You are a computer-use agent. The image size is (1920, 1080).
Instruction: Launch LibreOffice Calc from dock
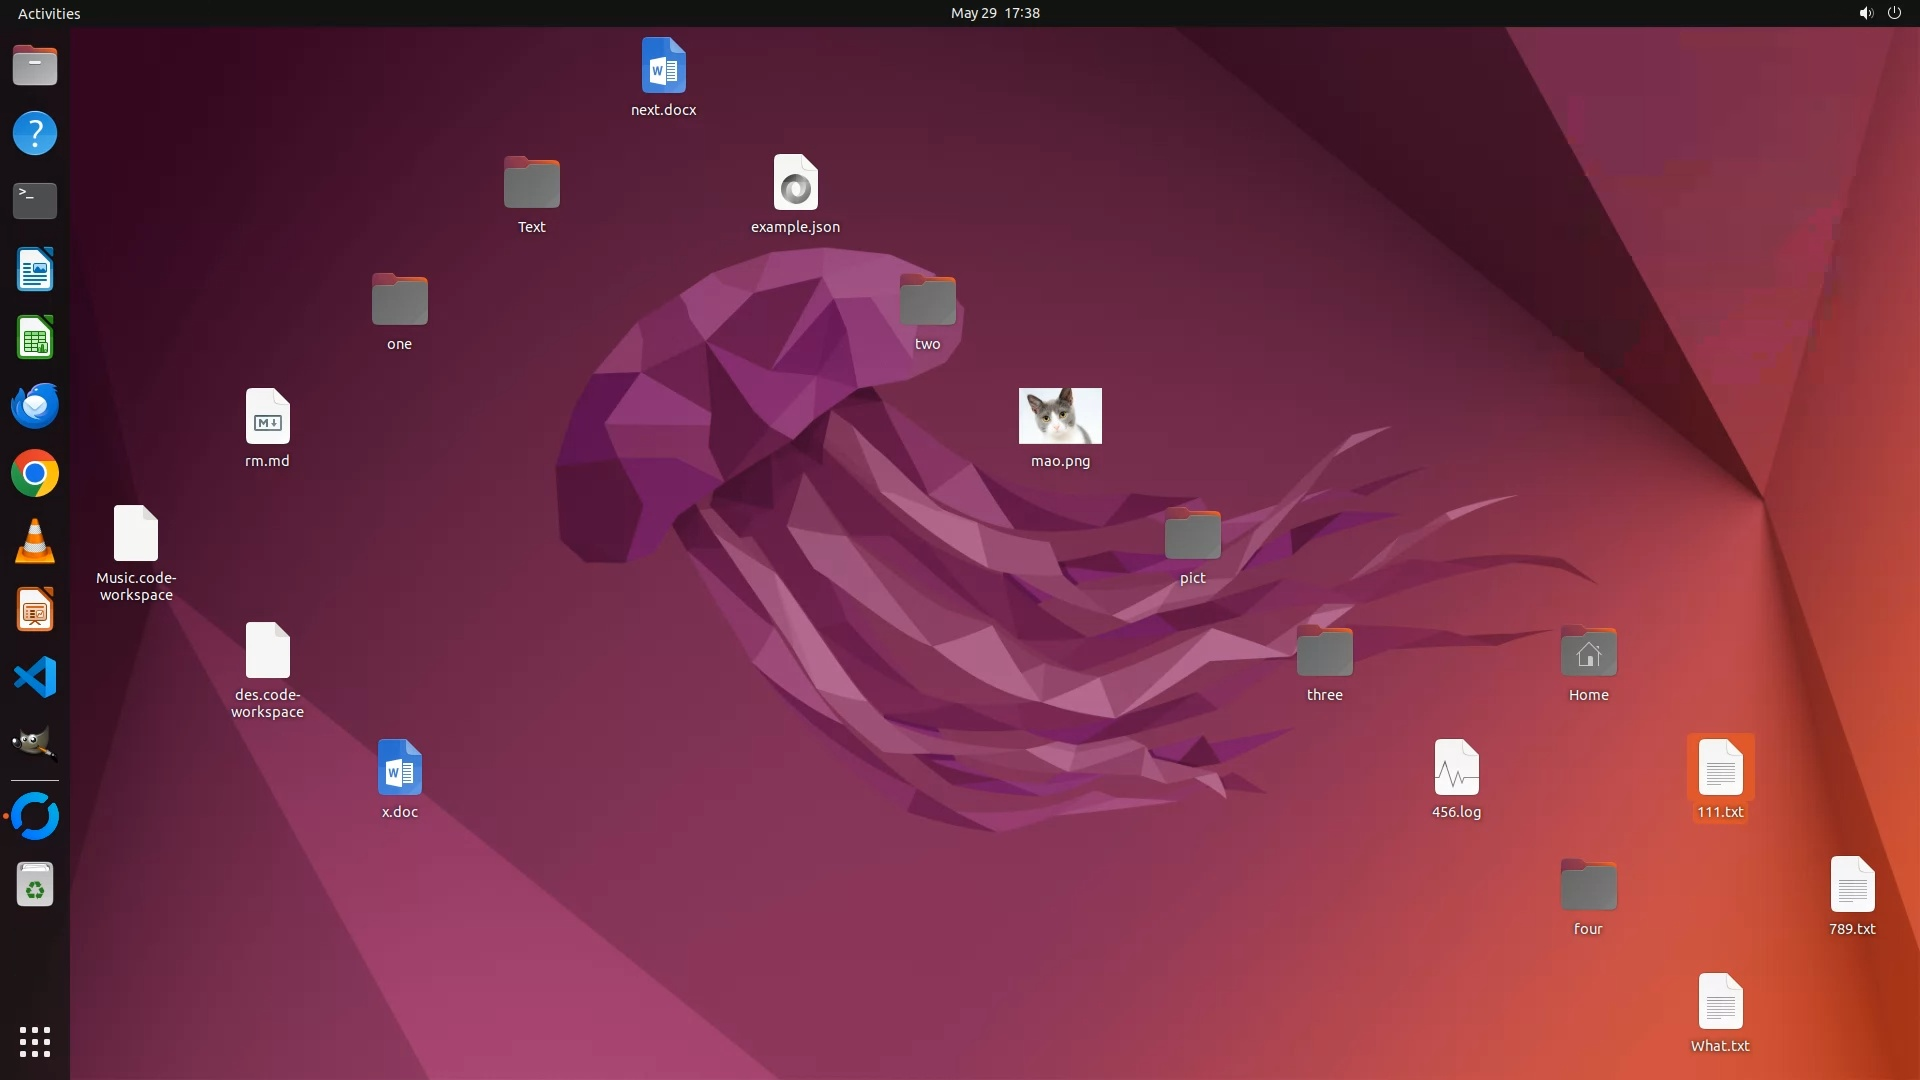click(35, 338)
